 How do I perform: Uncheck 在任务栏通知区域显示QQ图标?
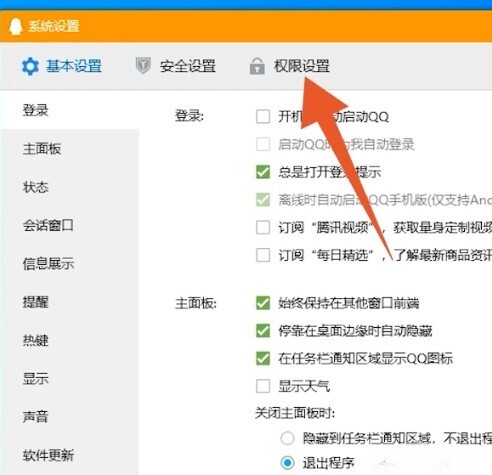263,358
